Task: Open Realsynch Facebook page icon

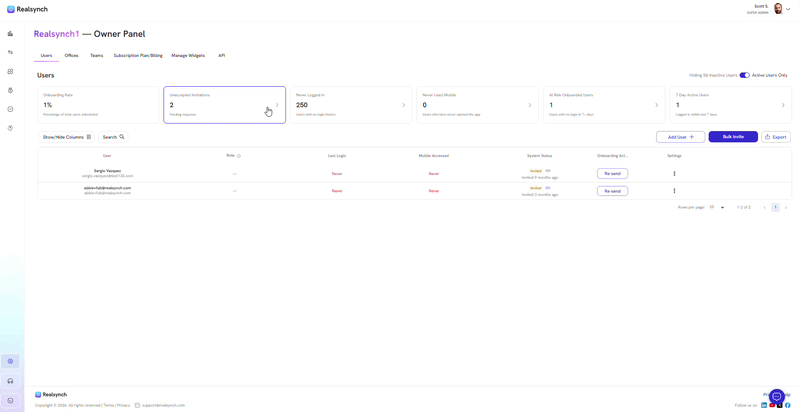Action: click(x=788, y=405)
